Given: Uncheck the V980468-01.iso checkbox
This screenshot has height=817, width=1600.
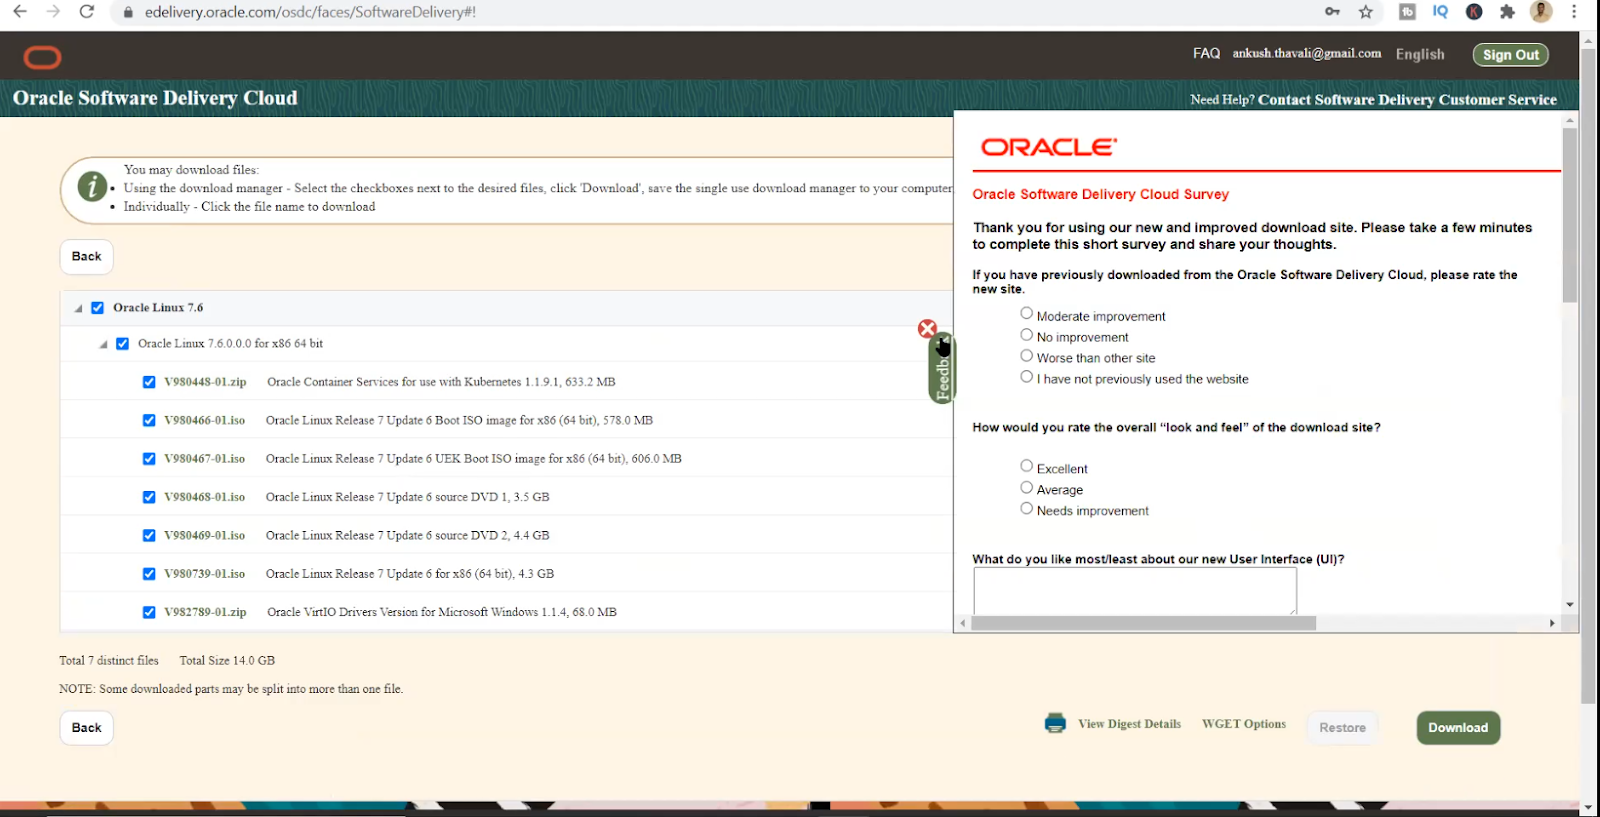Looking at the screenshot, I should pos(149,497).
